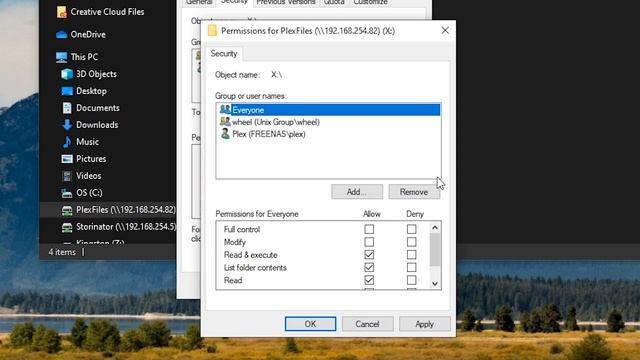Click the permissions list scroll up arrow
Viewport: 640px width, 360px height.
[x=435, y=228]
